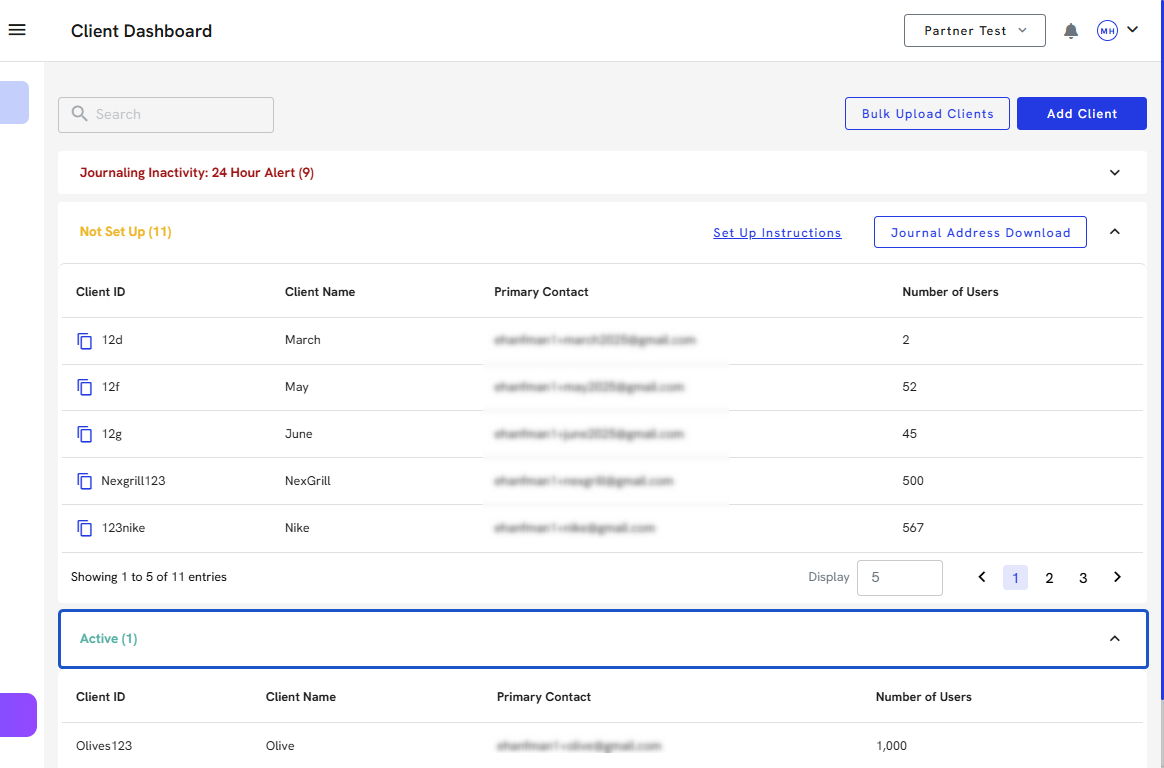Expand the Journaling Inactivity alert section
The image size is (1164, 768).
tap(1115, 173)
